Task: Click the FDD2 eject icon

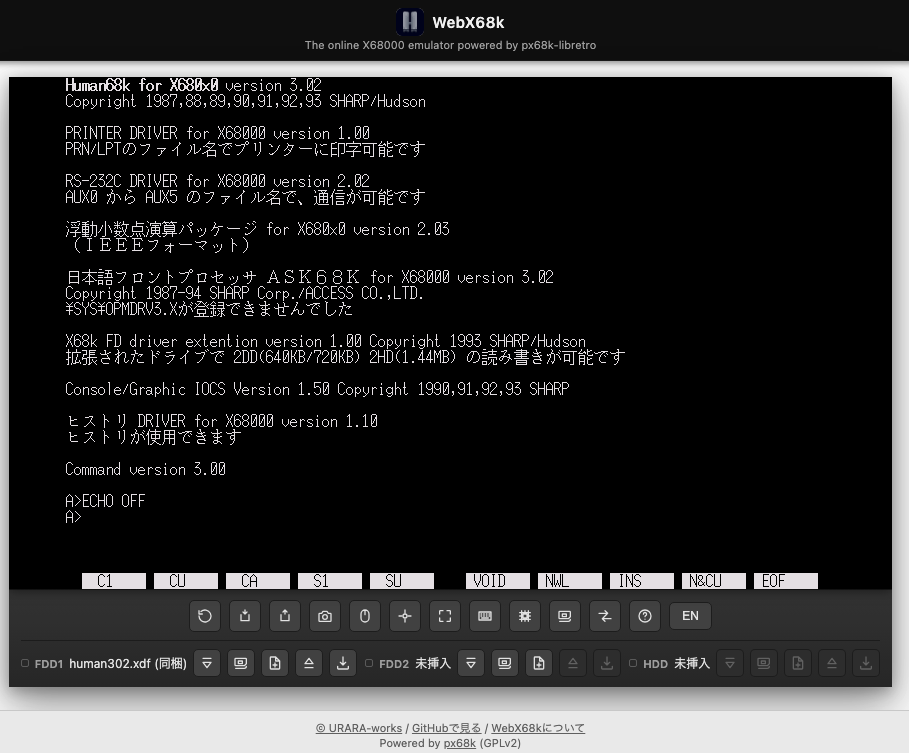Action: tap(573, 663)
